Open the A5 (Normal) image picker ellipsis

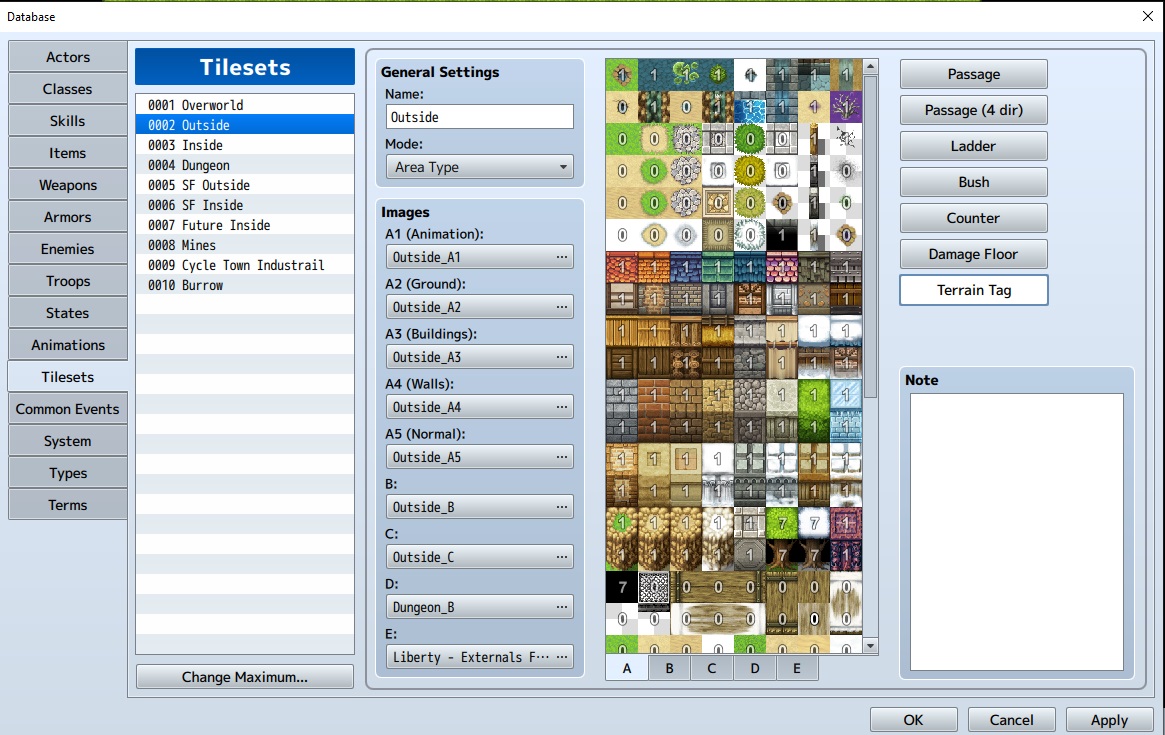point(562,457)
